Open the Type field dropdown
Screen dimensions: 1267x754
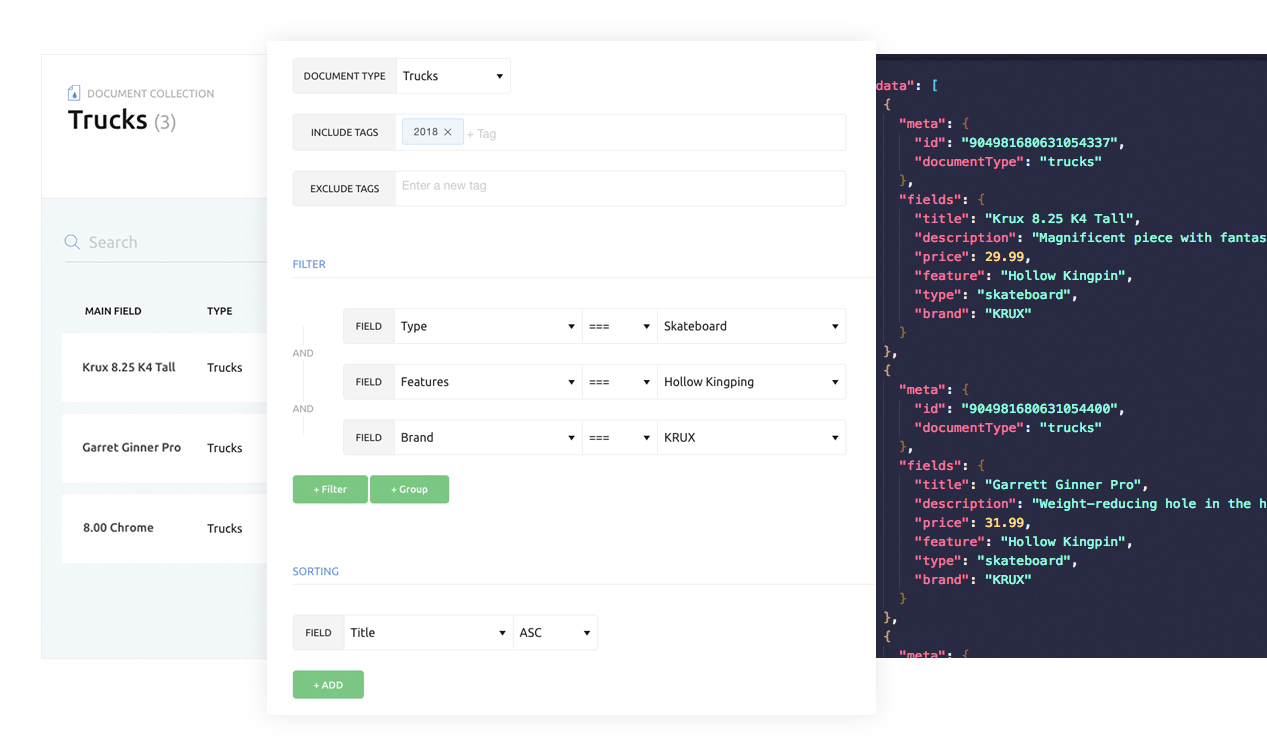click(x=488, y=326)
